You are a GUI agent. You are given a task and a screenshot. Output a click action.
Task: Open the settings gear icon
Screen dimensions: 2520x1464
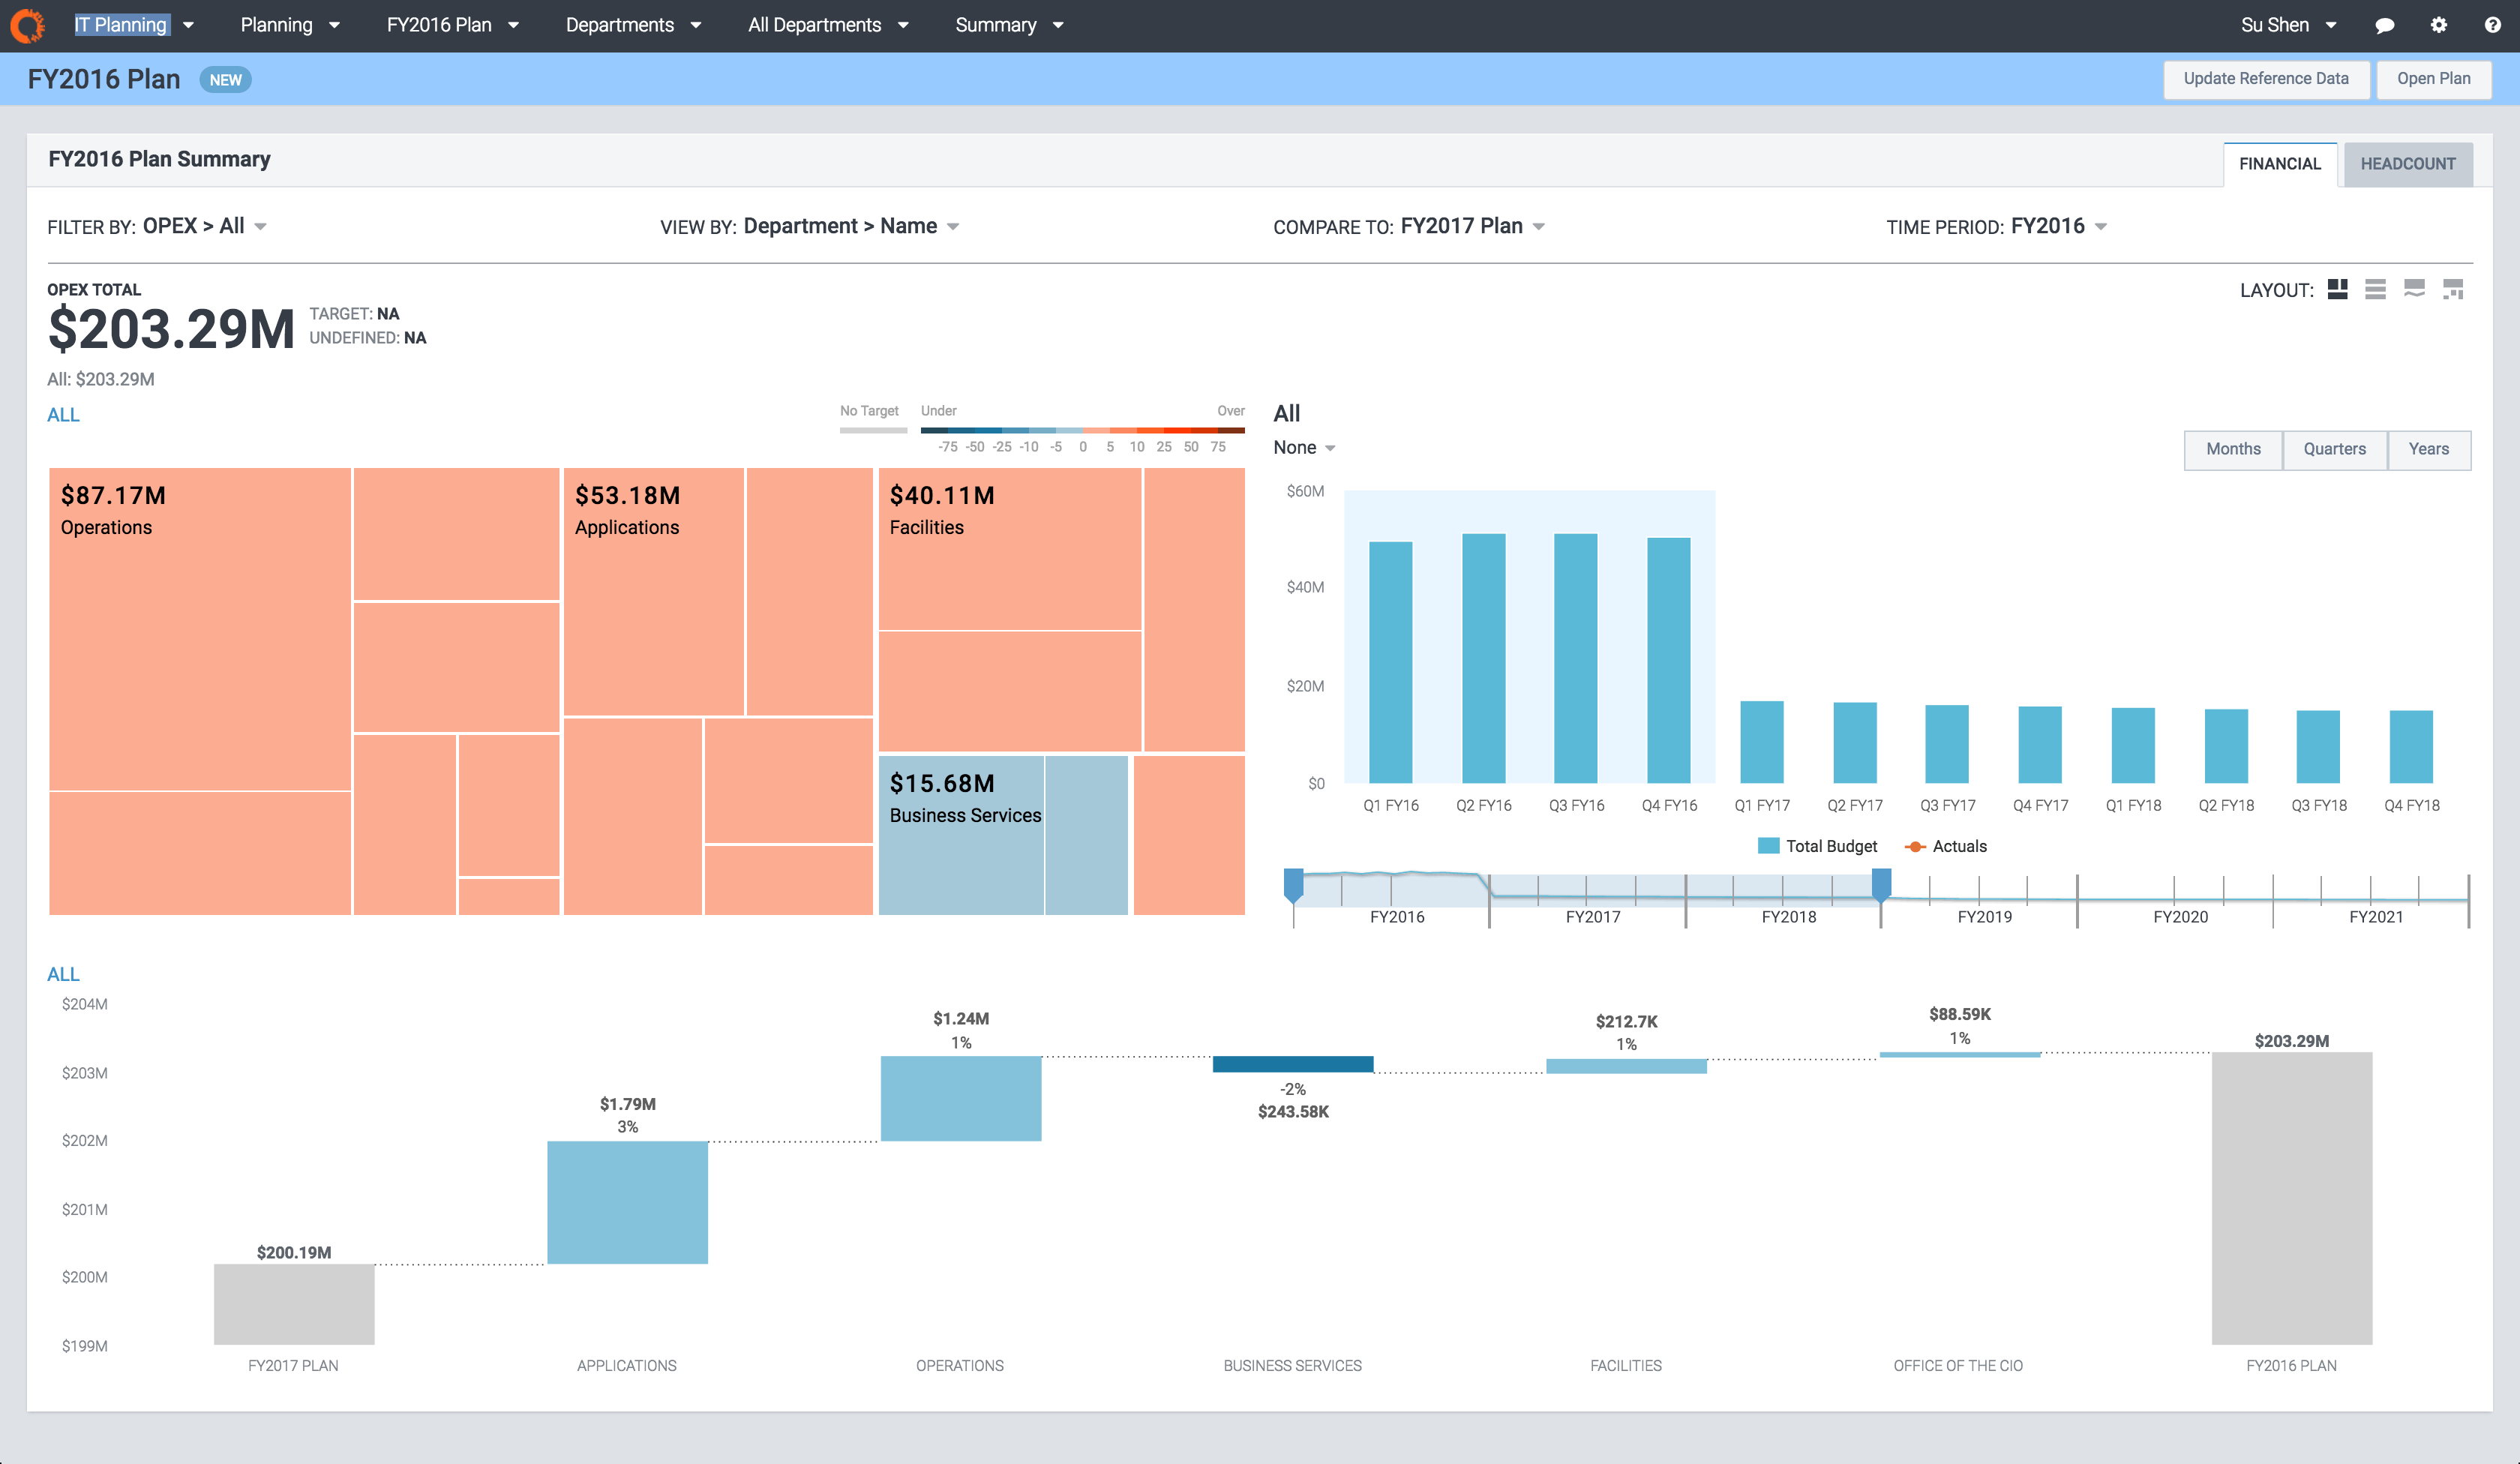pos(2438,25)
